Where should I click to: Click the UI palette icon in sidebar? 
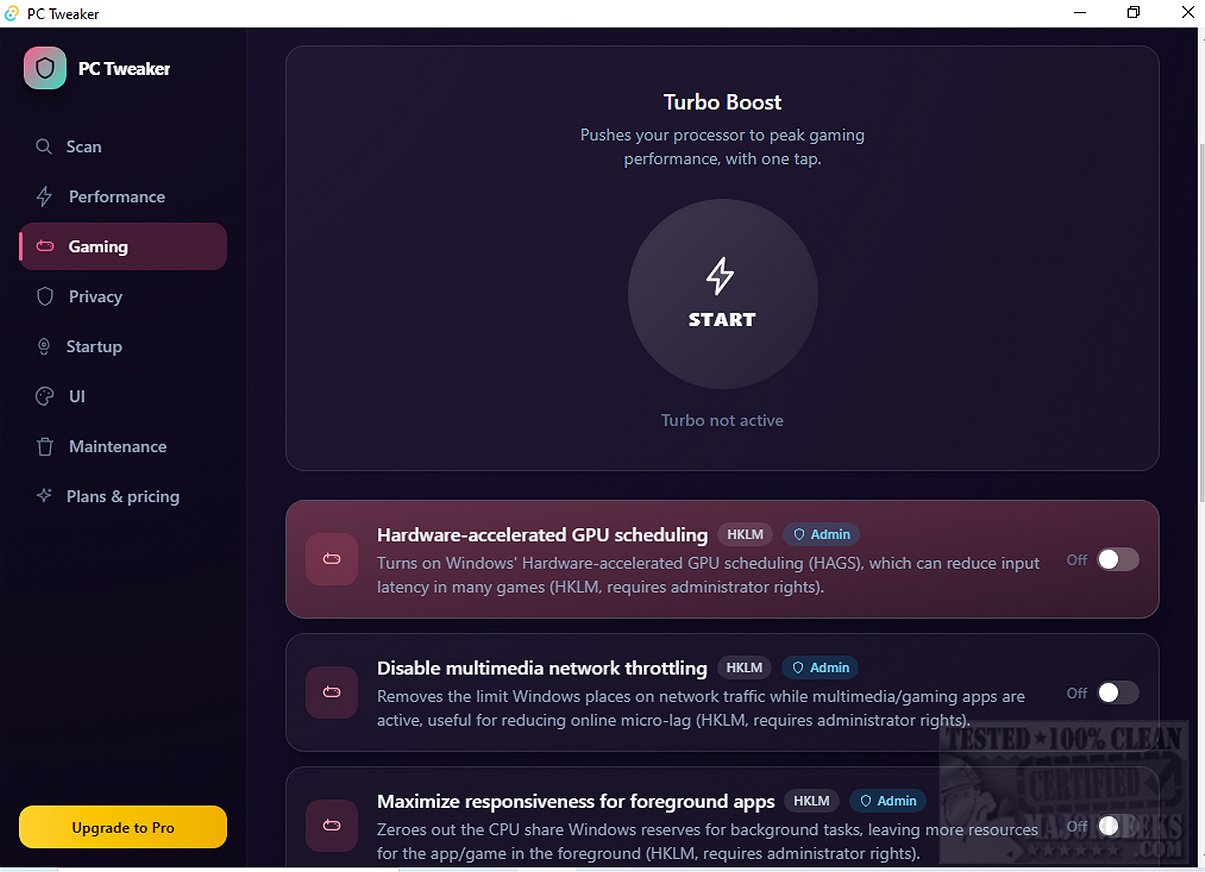tap(44, 397)
